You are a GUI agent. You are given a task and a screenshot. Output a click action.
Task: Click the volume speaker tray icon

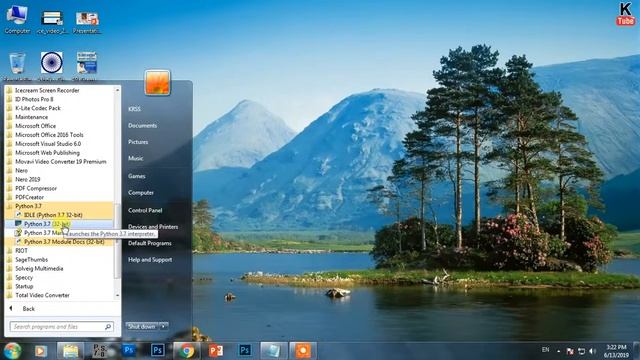pos(592,351)
